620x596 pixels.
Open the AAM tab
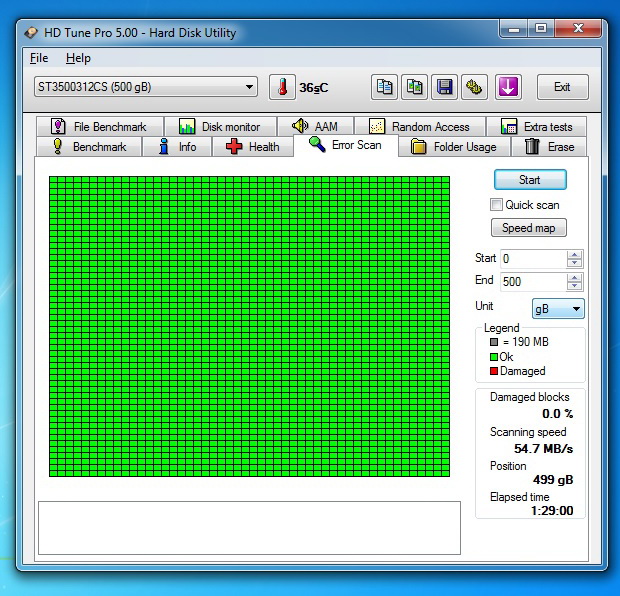click(316, 127)
